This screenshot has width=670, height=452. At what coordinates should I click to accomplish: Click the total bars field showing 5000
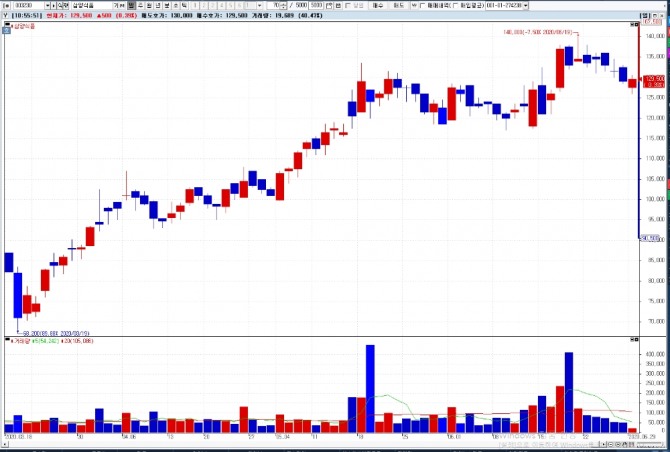point(316,6)
